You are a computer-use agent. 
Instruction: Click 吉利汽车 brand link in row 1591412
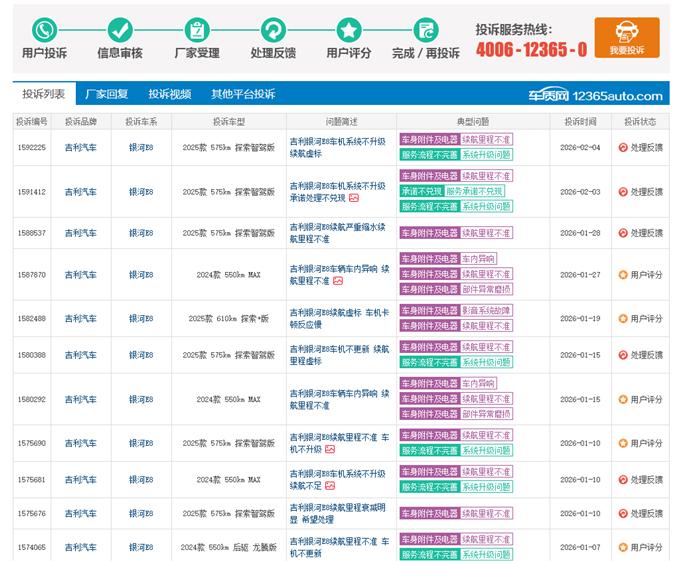(x=81, y=191)
